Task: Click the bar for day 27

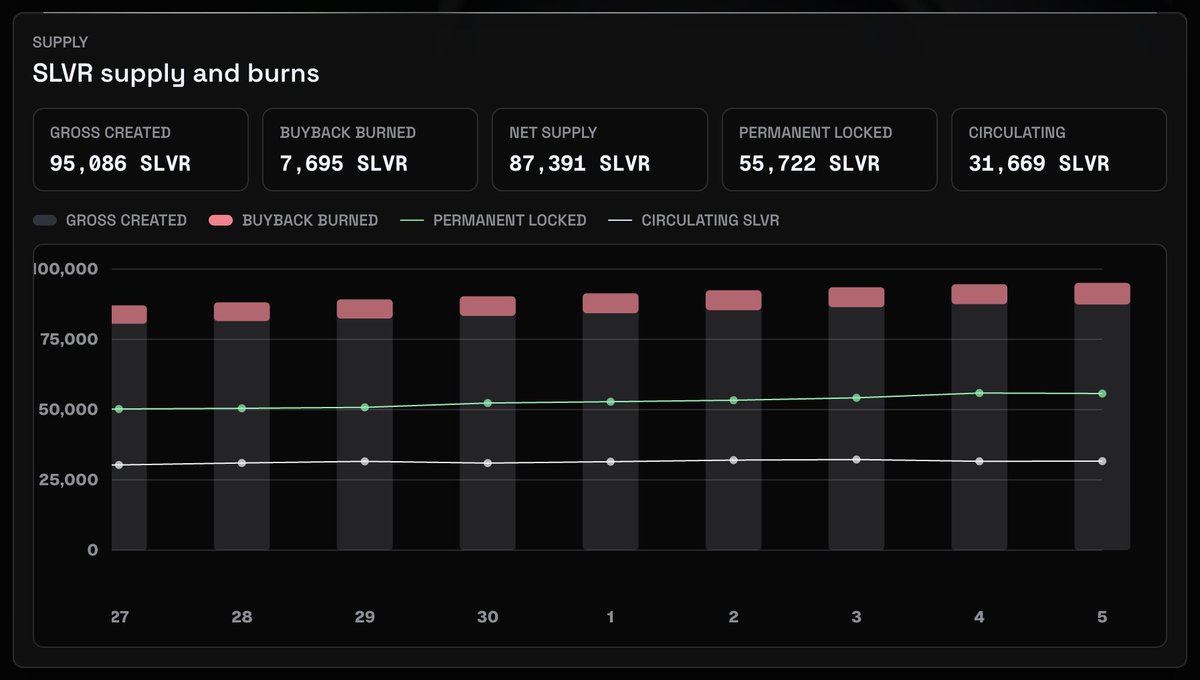Action: [x=129, y=428]
